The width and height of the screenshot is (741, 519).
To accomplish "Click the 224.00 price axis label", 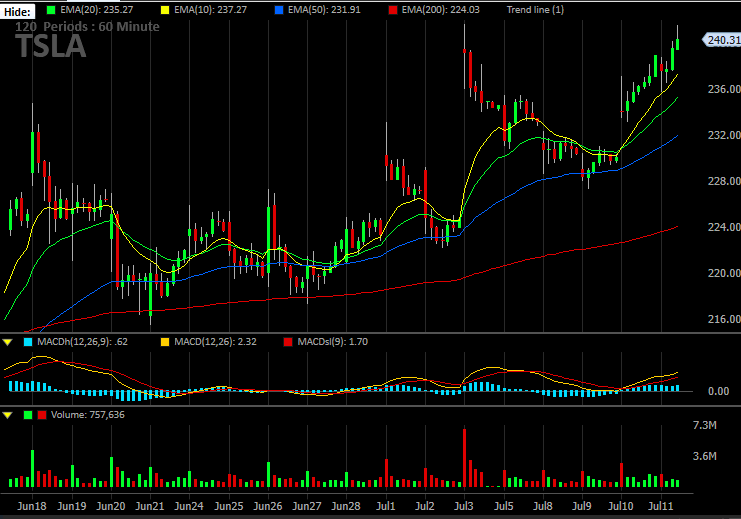I will coord(724,227).
